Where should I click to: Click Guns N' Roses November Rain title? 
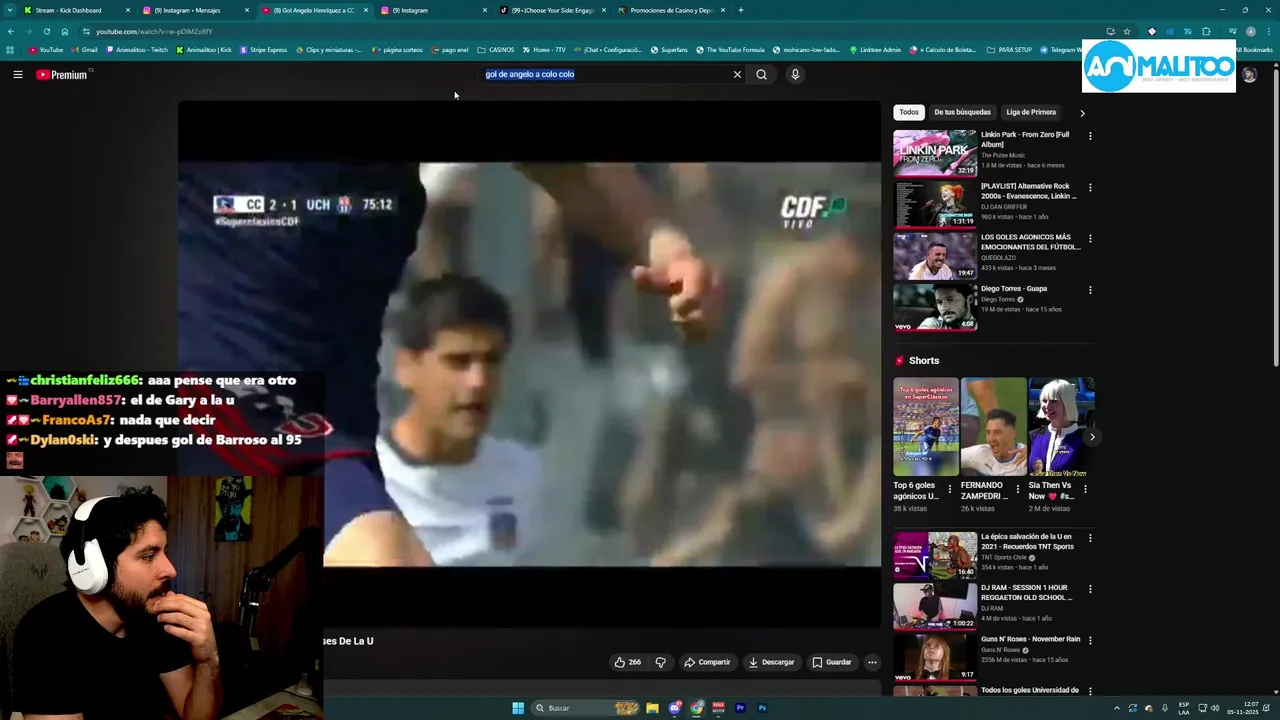click(1030, 639)
